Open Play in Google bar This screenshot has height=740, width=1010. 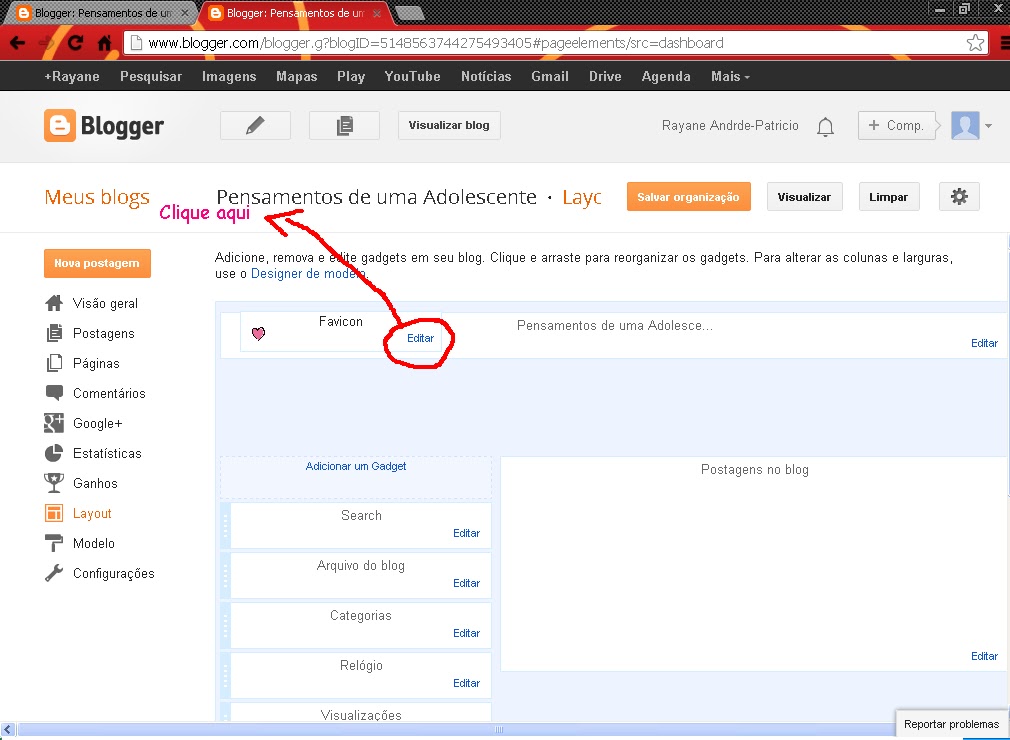coord(351,77)
